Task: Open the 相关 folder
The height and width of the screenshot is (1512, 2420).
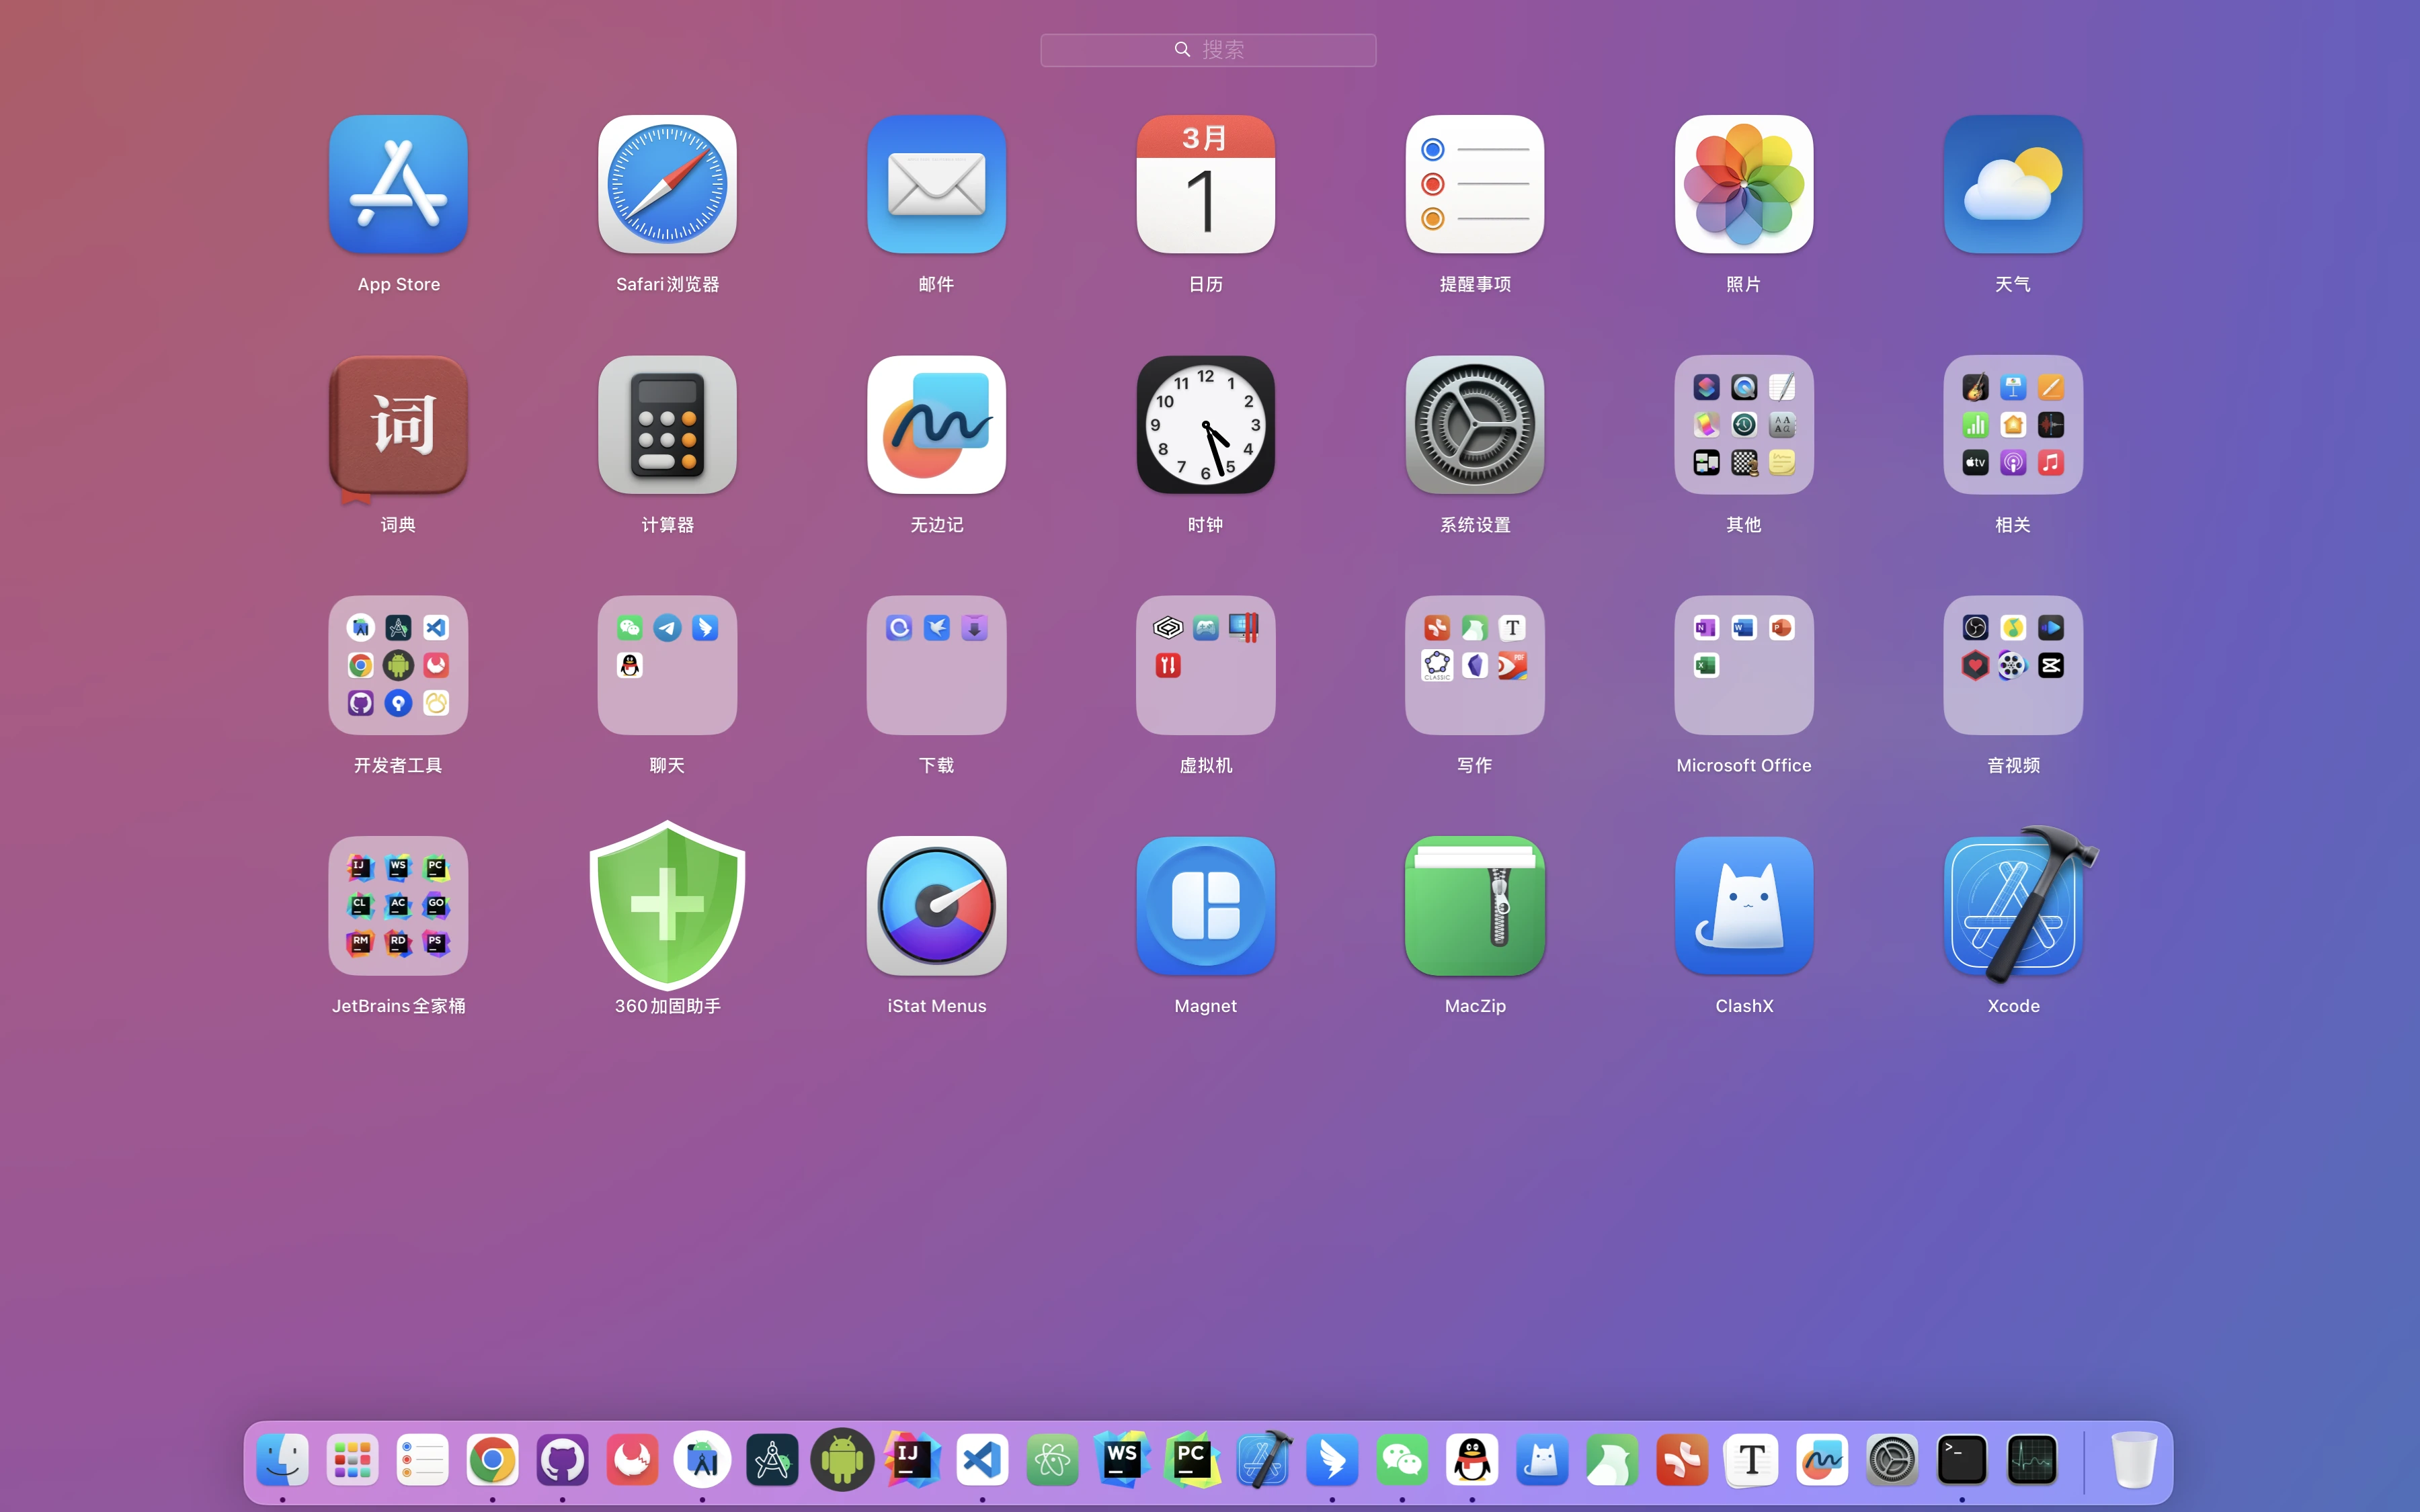Action: 2012,425
